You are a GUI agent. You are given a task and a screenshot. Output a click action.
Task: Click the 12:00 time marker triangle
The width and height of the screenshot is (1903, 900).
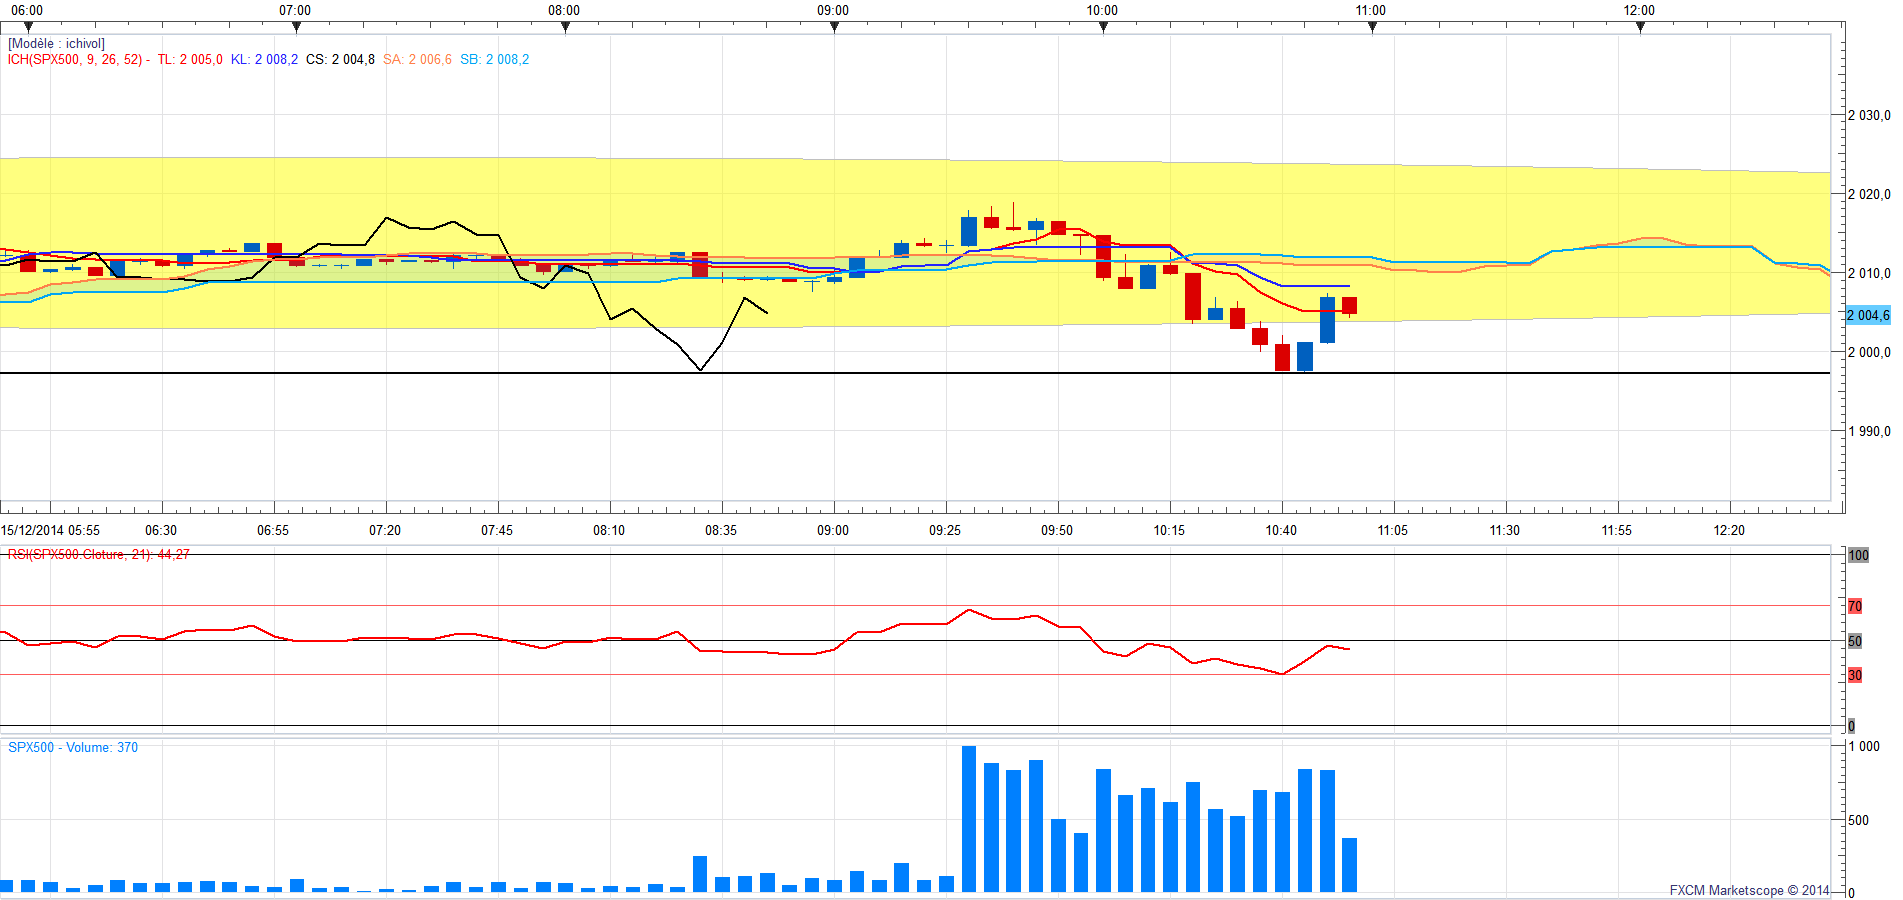pyautogui.click(x=1640, y=28)
